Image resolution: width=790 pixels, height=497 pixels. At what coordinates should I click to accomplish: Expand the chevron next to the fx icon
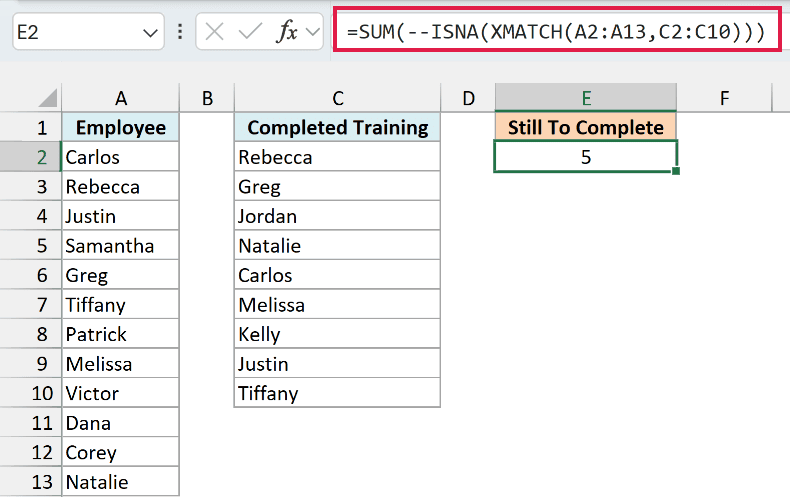pyautogui.click(x=313, y=32)
